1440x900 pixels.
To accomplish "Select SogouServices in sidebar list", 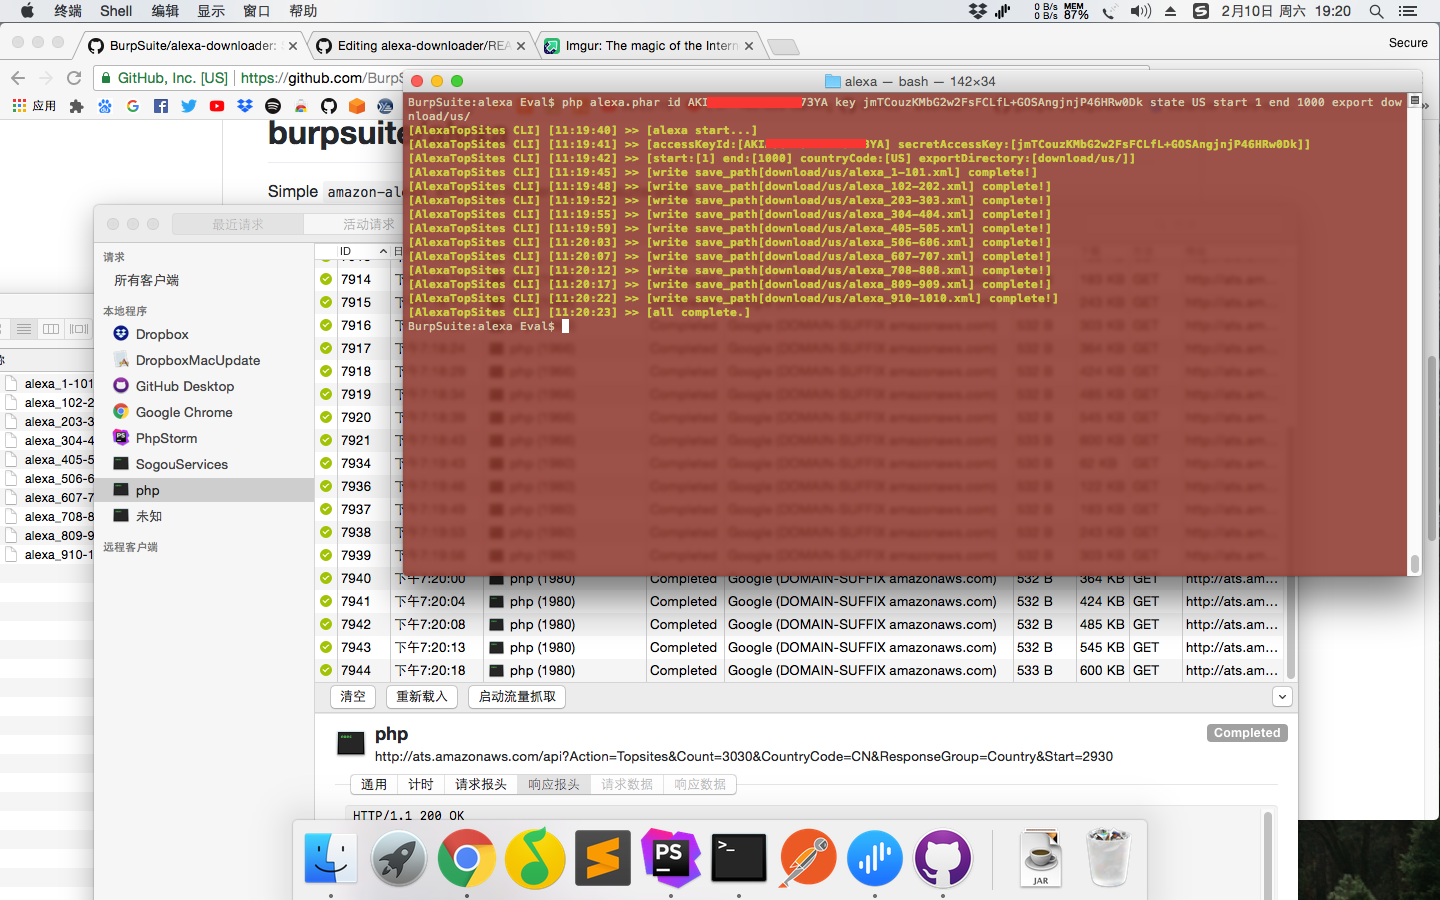I will [204, 464].
